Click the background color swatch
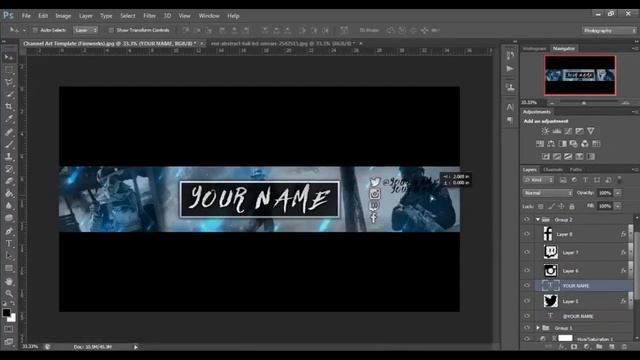This screenshot has height=360, width=640. 13,318
